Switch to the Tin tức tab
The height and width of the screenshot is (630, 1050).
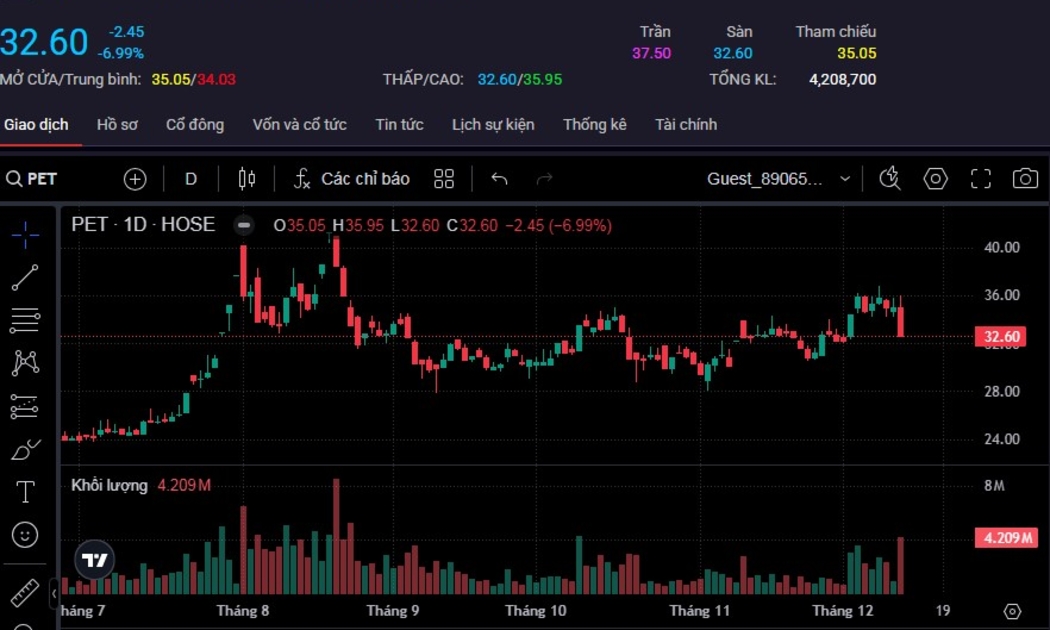(399, 125)
